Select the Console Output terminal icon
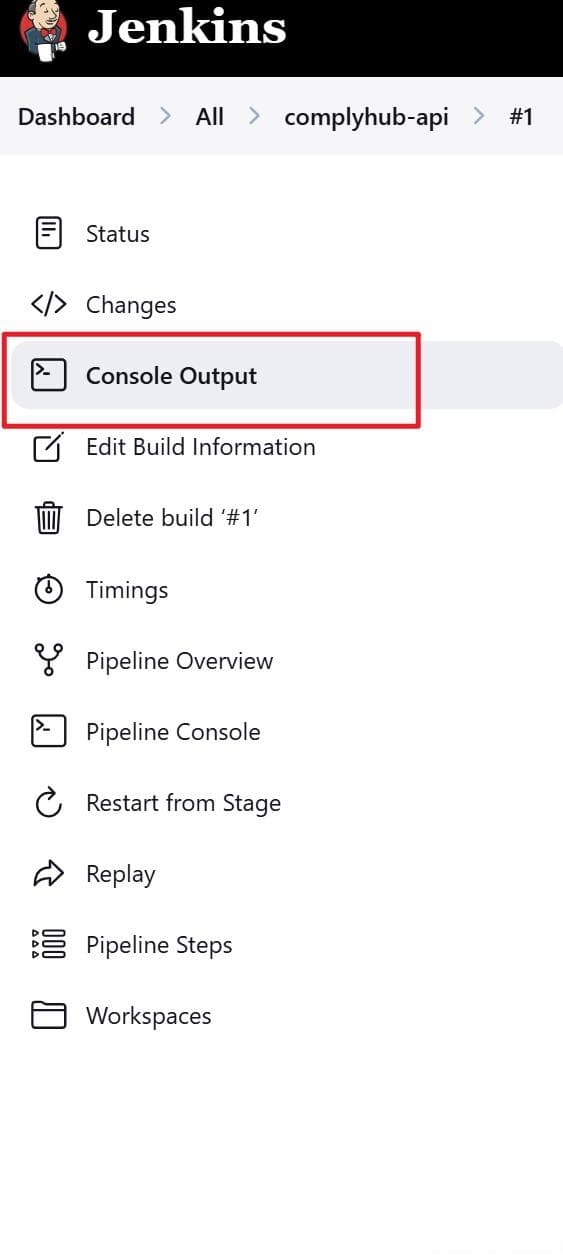 49,375
